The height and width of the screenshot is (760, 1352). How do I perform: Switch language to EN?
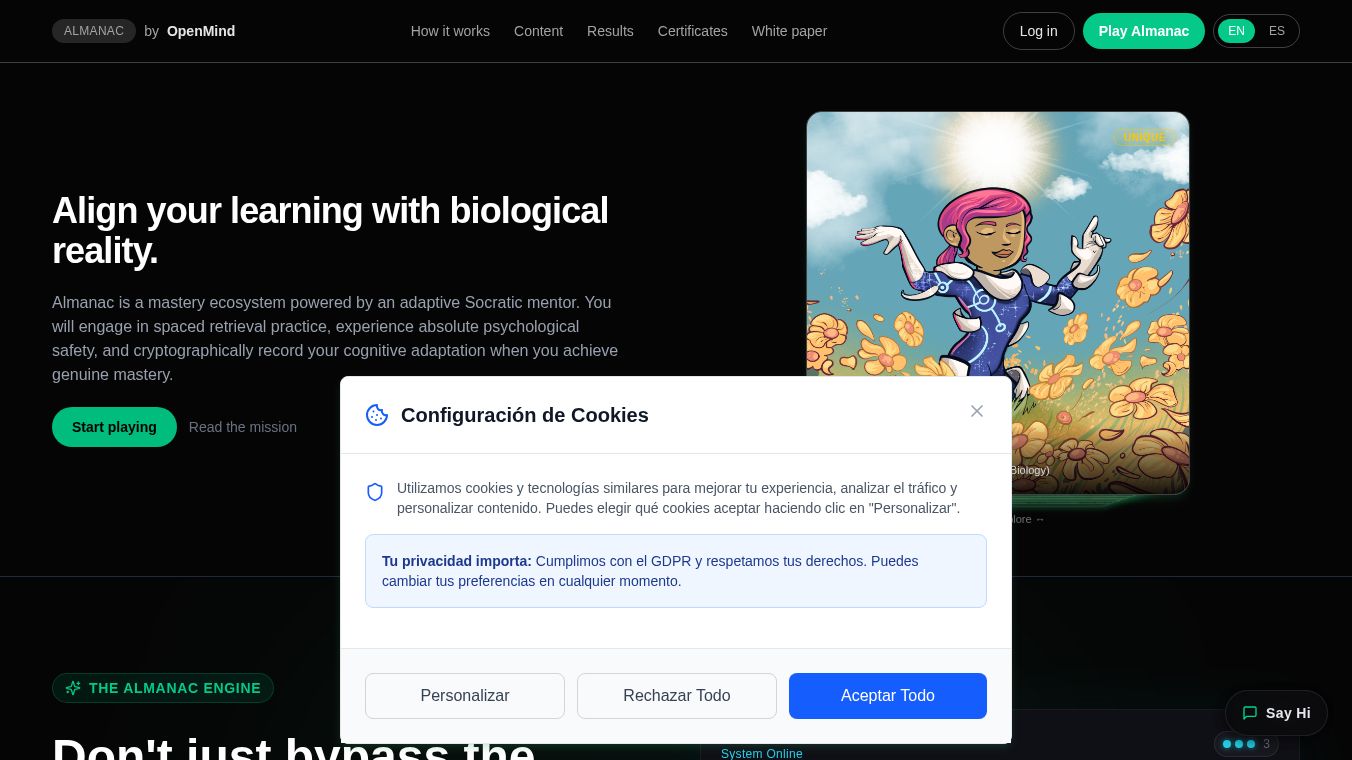pyautogui.click(x=1236, y=31)
